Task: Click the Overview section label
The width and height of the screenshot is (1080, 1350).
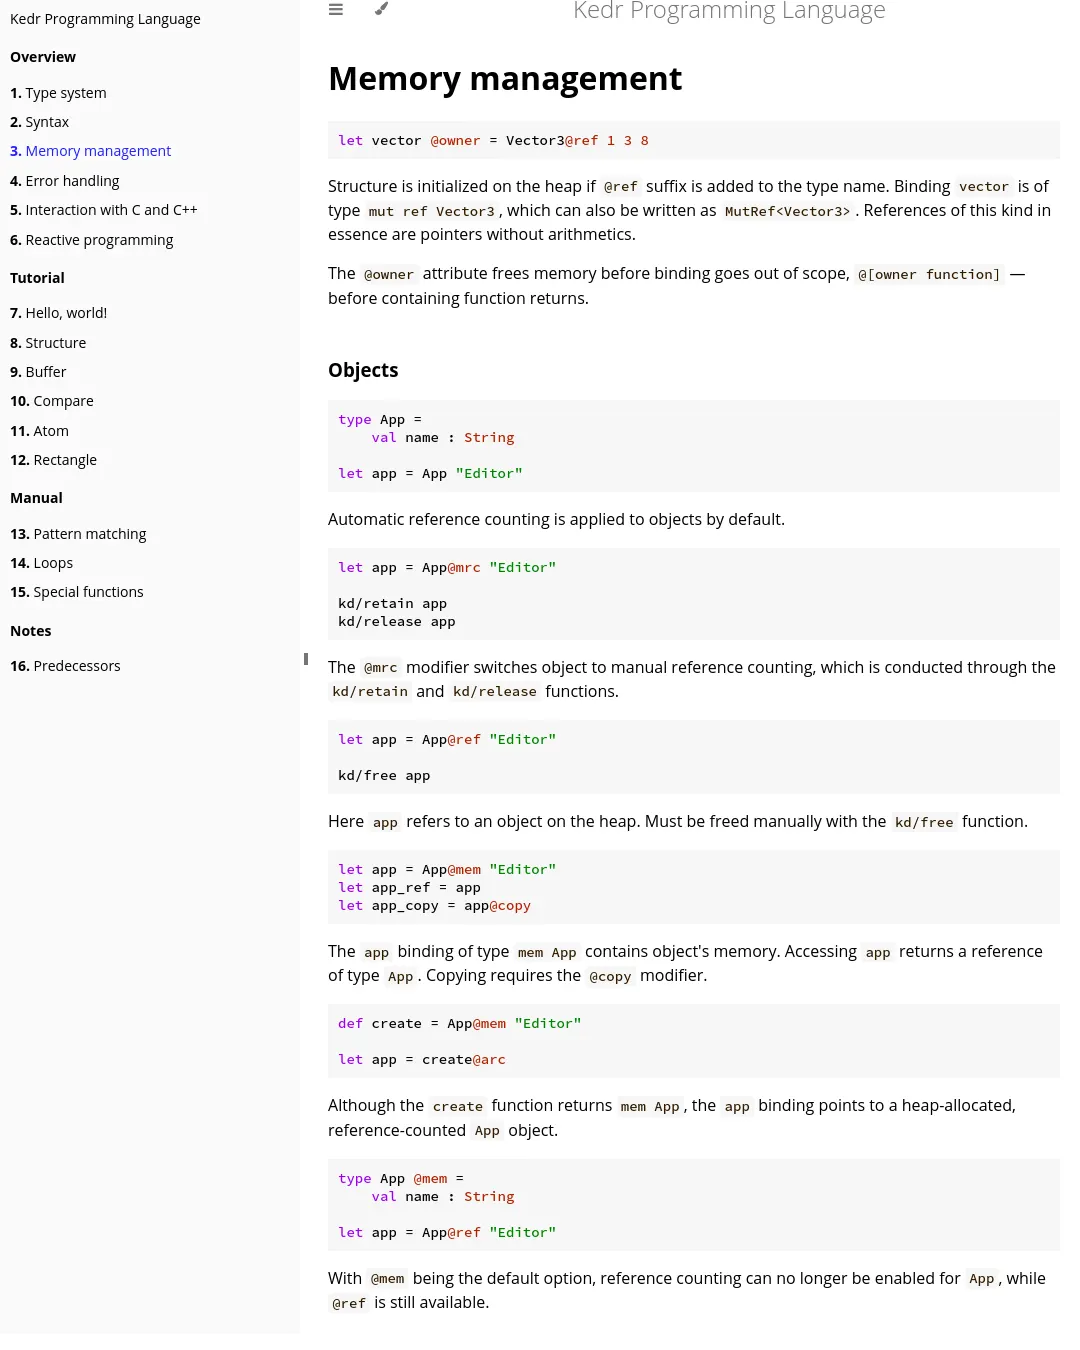Action: (43, 57)
